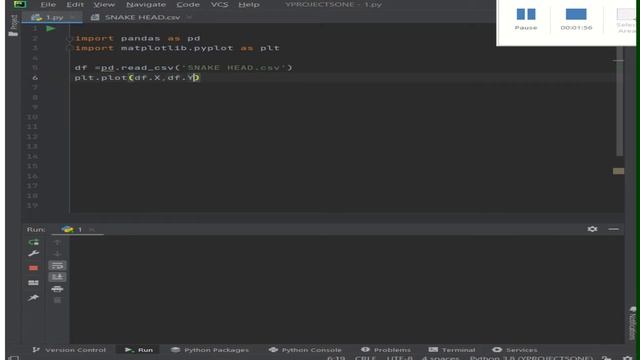Click yellow warning stripe marker in editor

coord(618,171)
